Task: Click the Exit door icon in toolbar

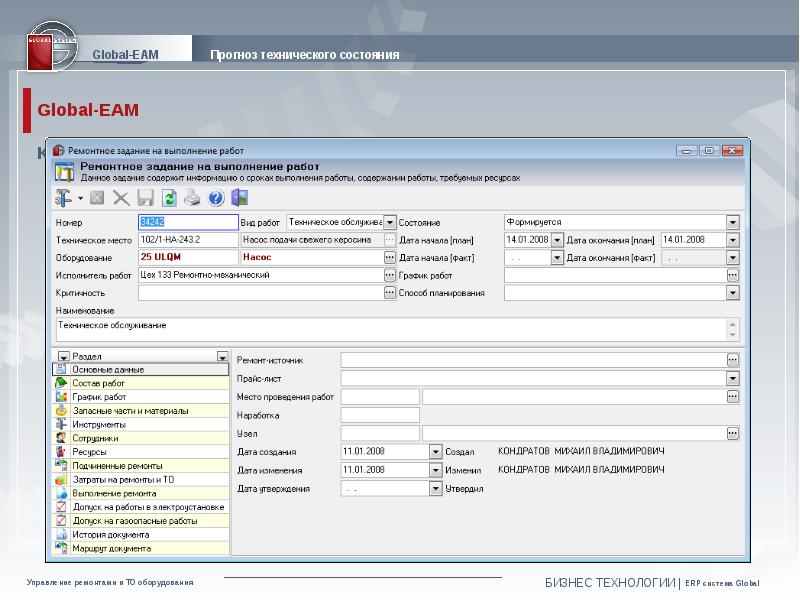Action: [238, 198]
